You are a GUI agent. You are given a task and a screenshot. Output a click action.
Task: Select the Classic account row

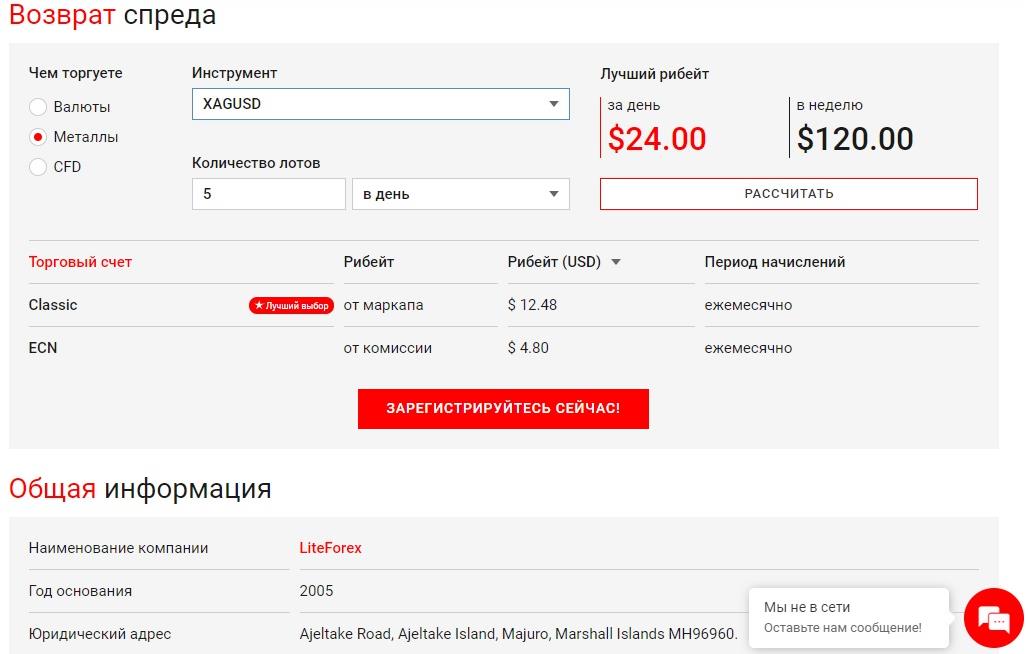pos(504,305)
